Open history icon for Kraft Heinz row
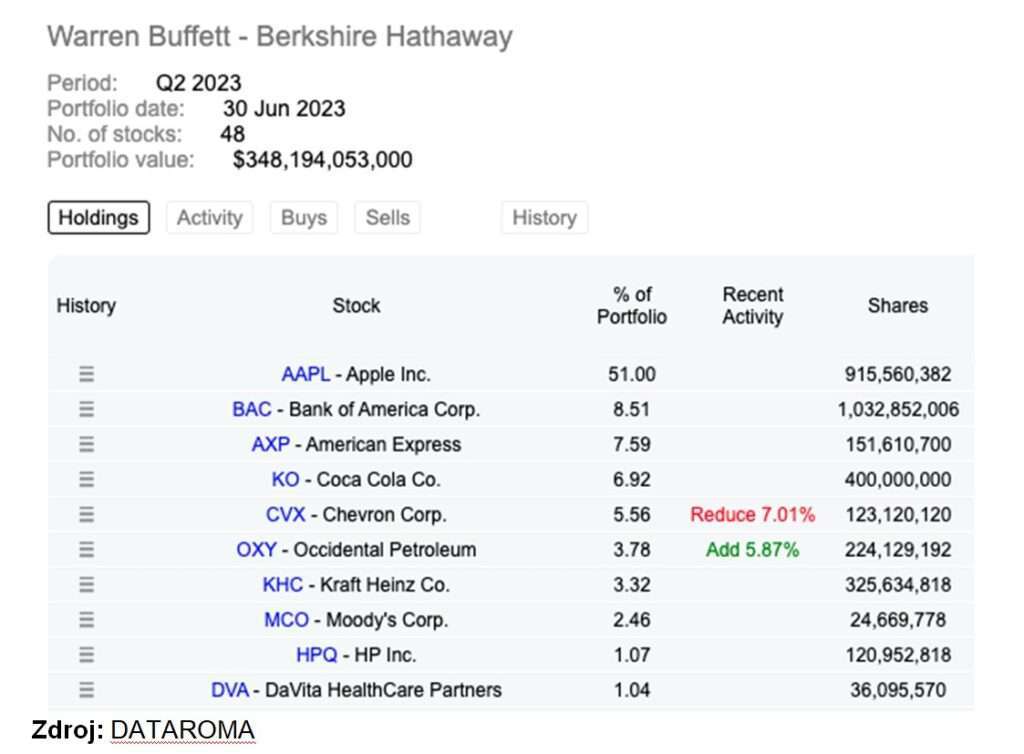The height and width of the screenshot is (754, 1024). point(86,584)
